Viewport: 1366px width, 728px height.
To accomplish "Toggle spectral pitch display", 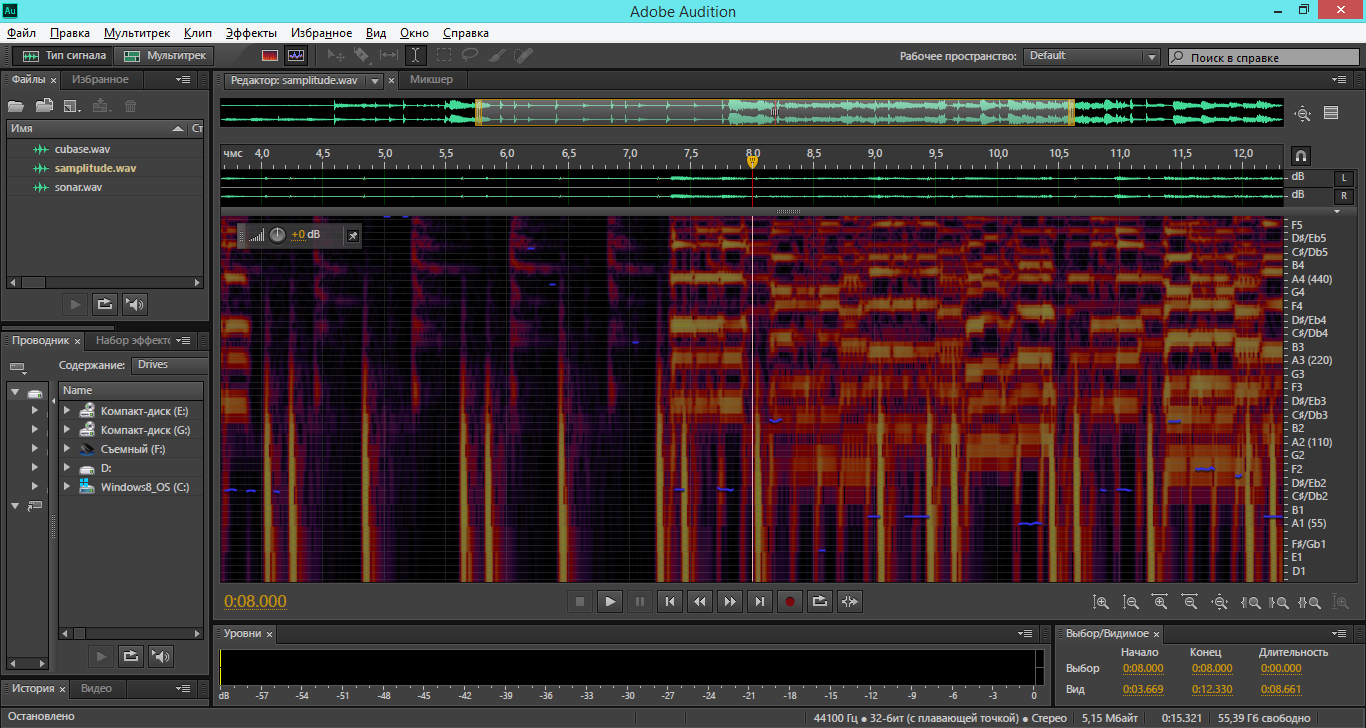I will coord(296,56).
